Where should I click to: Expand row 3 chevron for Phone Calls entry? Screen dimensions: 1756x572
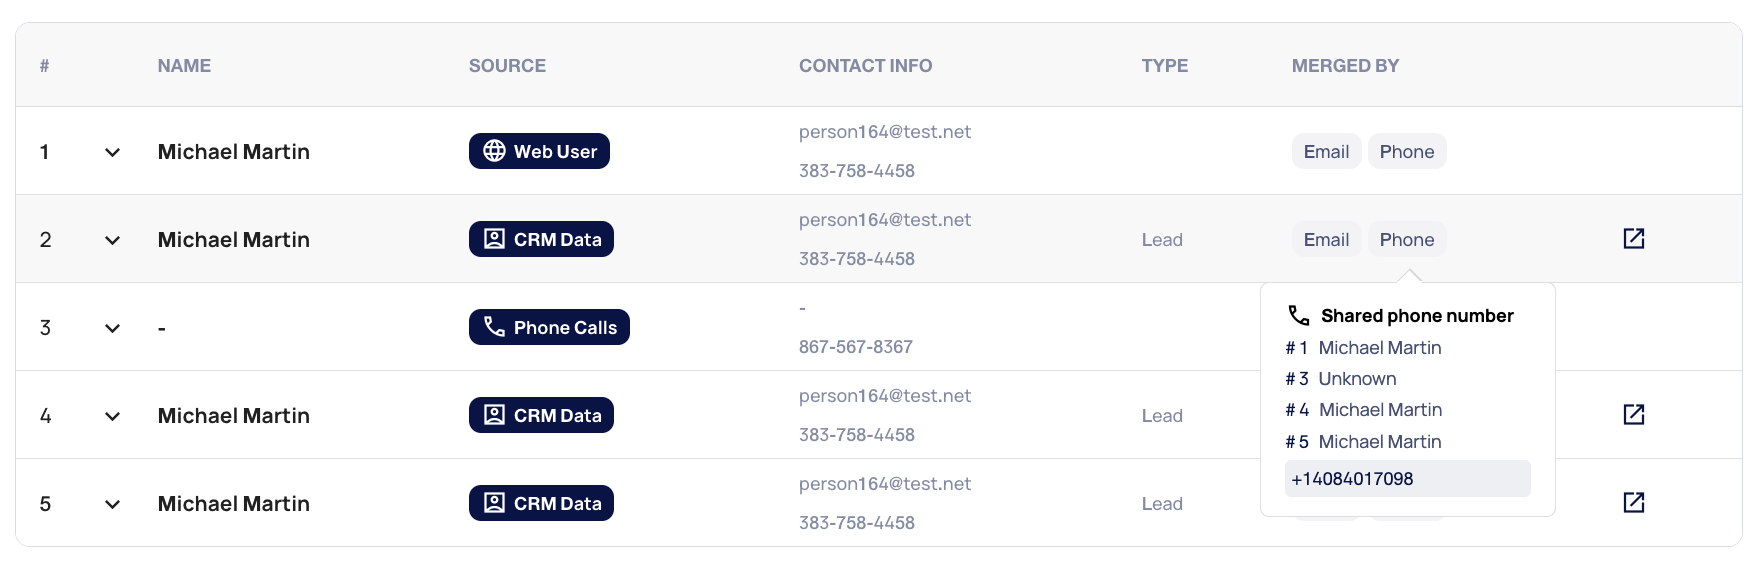point(112,328)
